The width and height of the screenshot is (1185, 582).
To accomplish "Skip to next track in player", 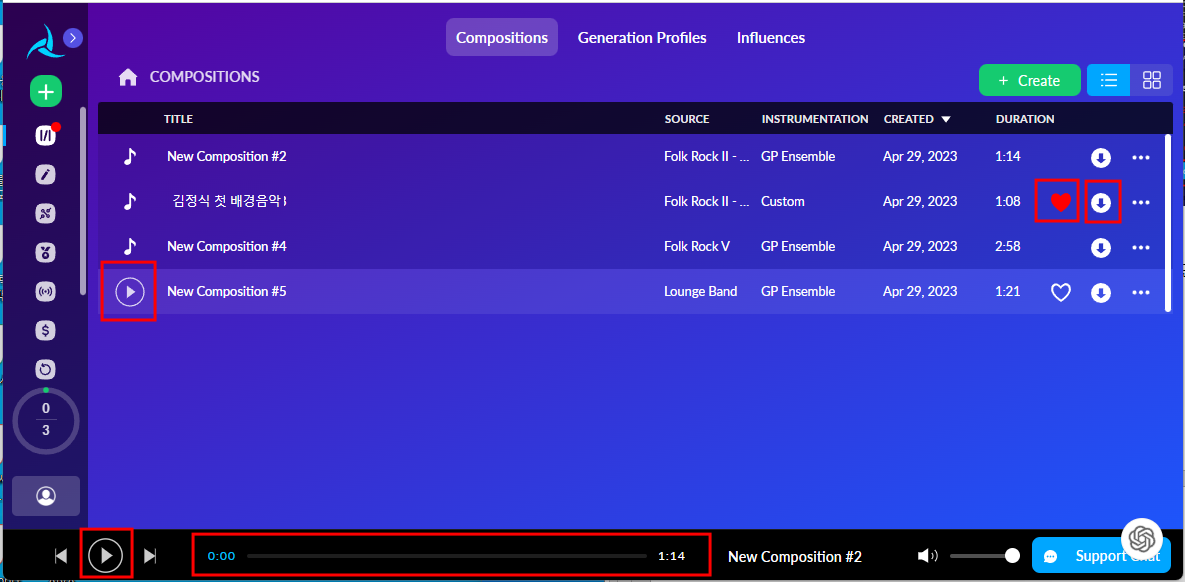I will pyautogui.click(x=150, y=556).
